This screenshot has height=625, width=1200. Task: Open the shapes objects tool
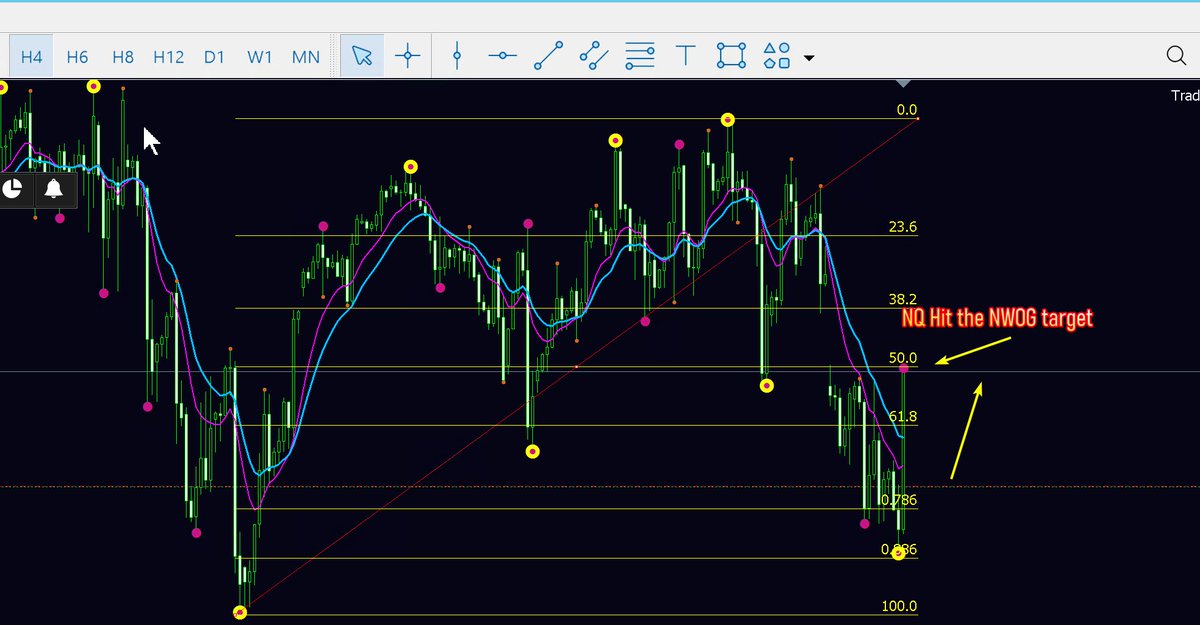pos(777,56)
